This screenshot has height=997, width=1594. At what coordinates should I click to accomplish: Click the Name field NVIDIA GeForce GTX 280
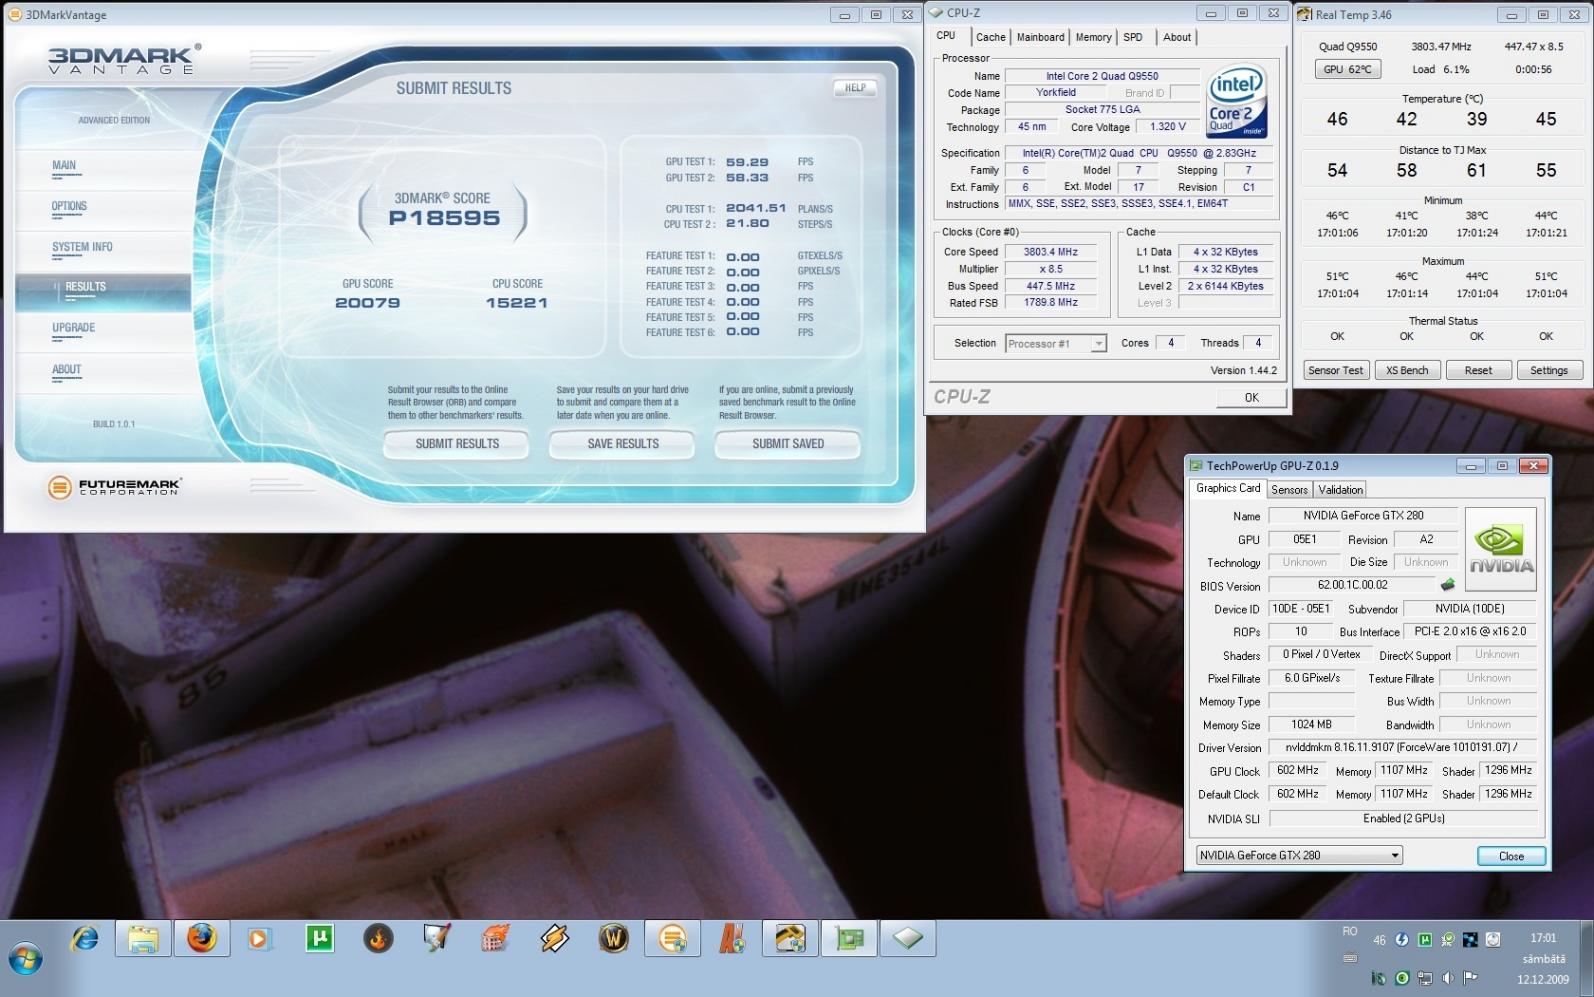tap(1363, 516)
